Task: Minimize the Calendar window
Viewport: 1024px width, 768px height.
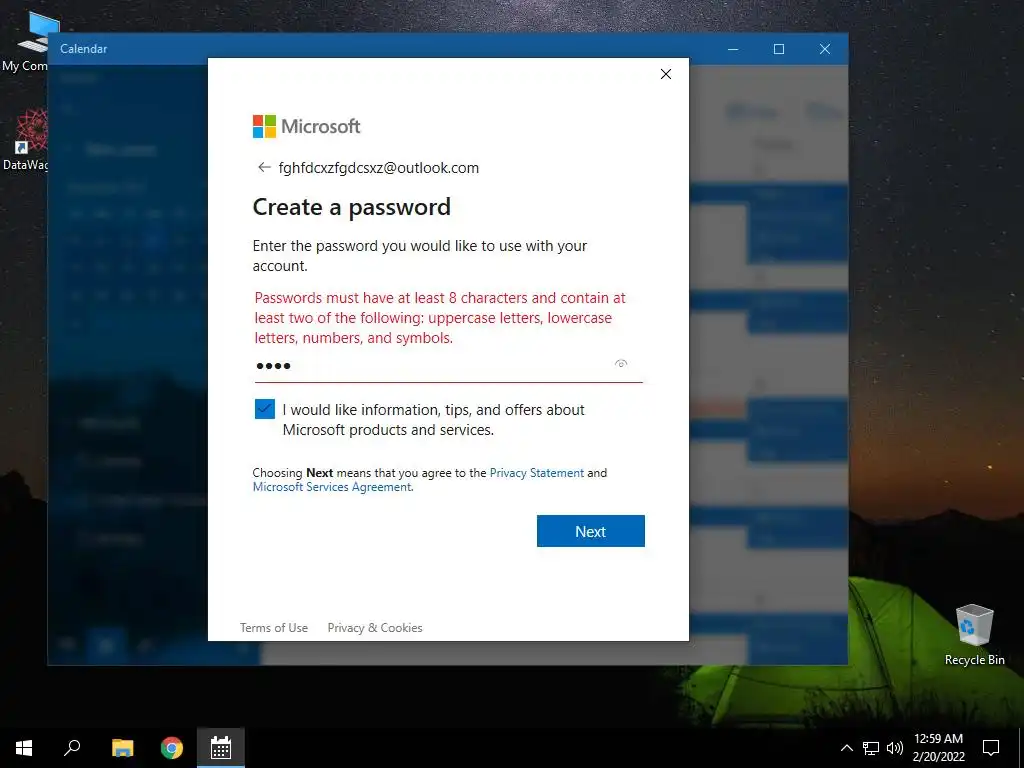Action: (x=733, y=49)
